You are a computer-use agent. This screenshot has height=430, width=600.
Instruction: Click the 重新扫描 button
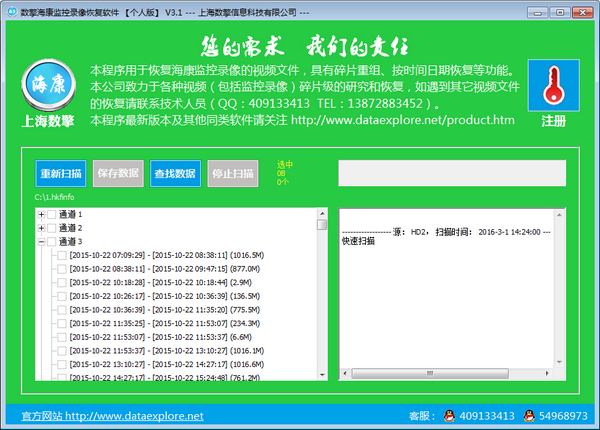[61, 173]
